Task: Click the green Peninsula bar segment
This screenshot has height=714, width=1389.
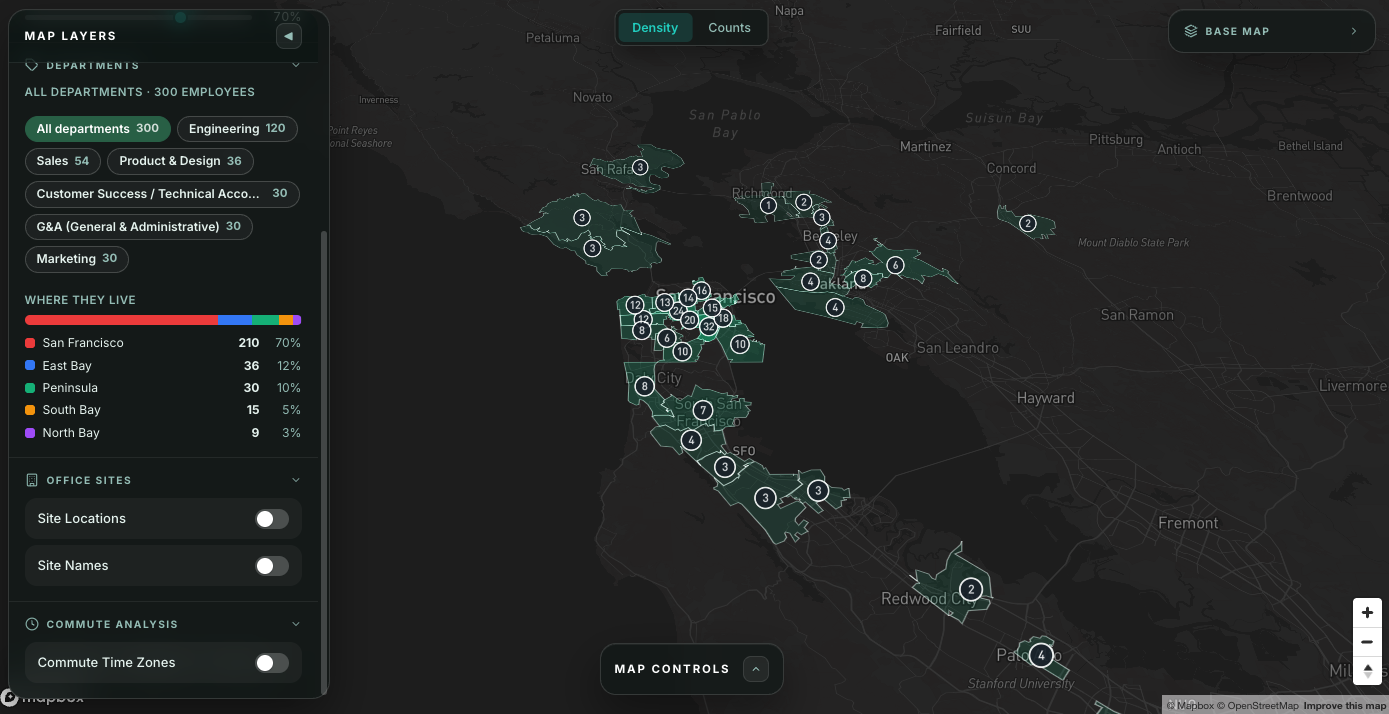Action: click(265, 320)
